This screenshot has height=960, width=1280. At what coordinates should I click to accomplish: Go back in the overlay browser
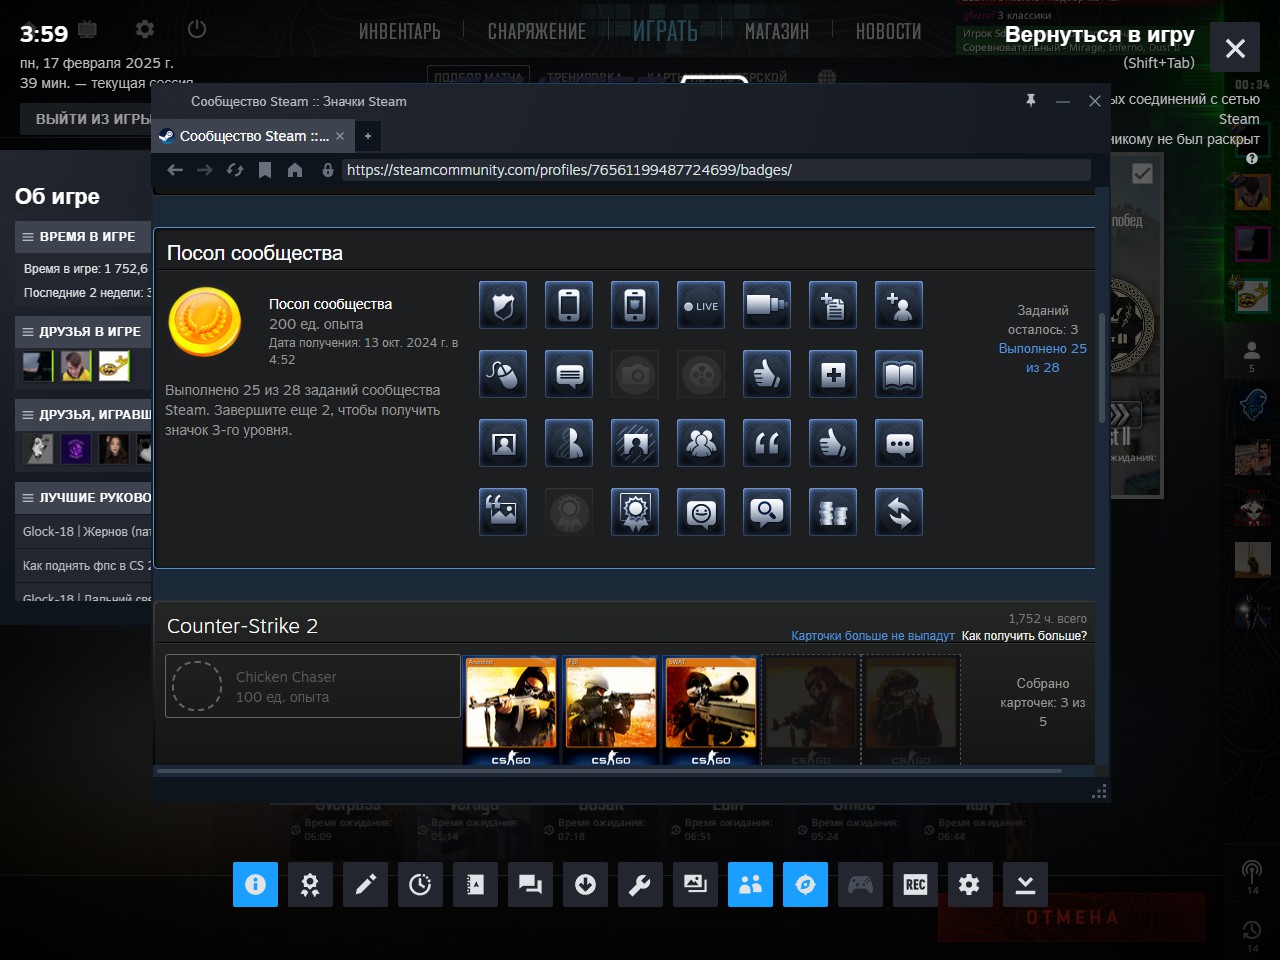pyautogui.click(x=175, y=170)
